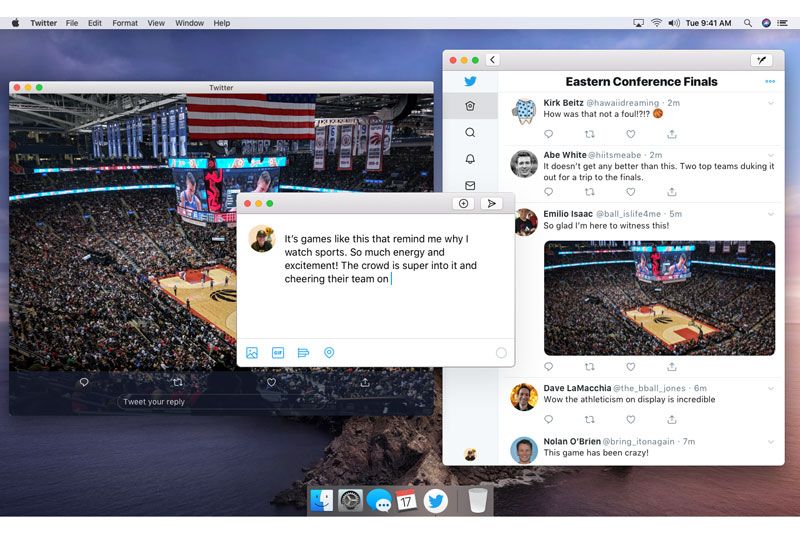Viewport: 800px width, 533px height.
Task: Open the File menu
Action: tap(72, 23)
